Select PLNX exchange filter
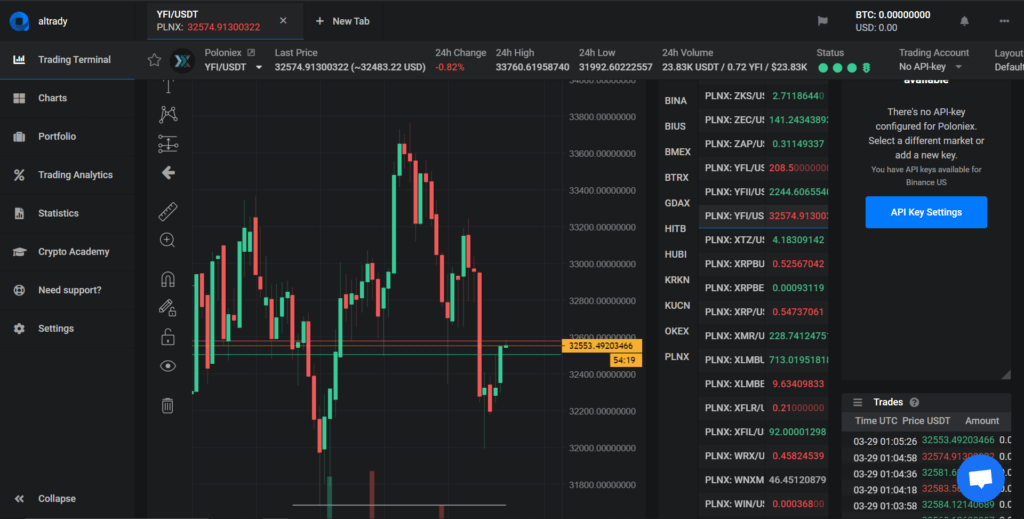1024x519 pixels. coord(677,356)
